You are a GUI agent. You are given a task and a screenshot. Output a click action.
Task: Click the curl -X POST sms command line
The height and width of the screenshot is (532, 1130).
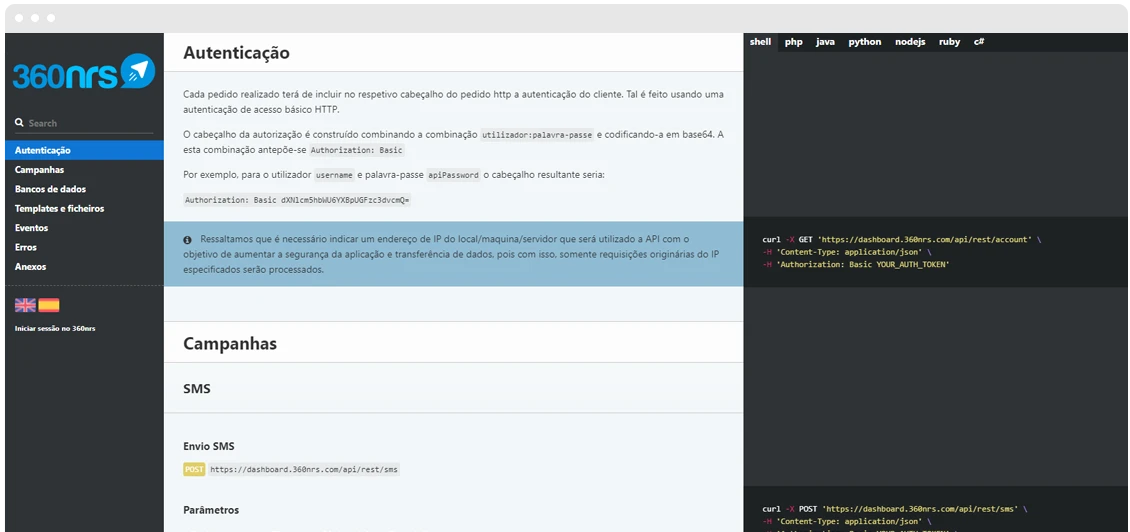tap(894, 508)
